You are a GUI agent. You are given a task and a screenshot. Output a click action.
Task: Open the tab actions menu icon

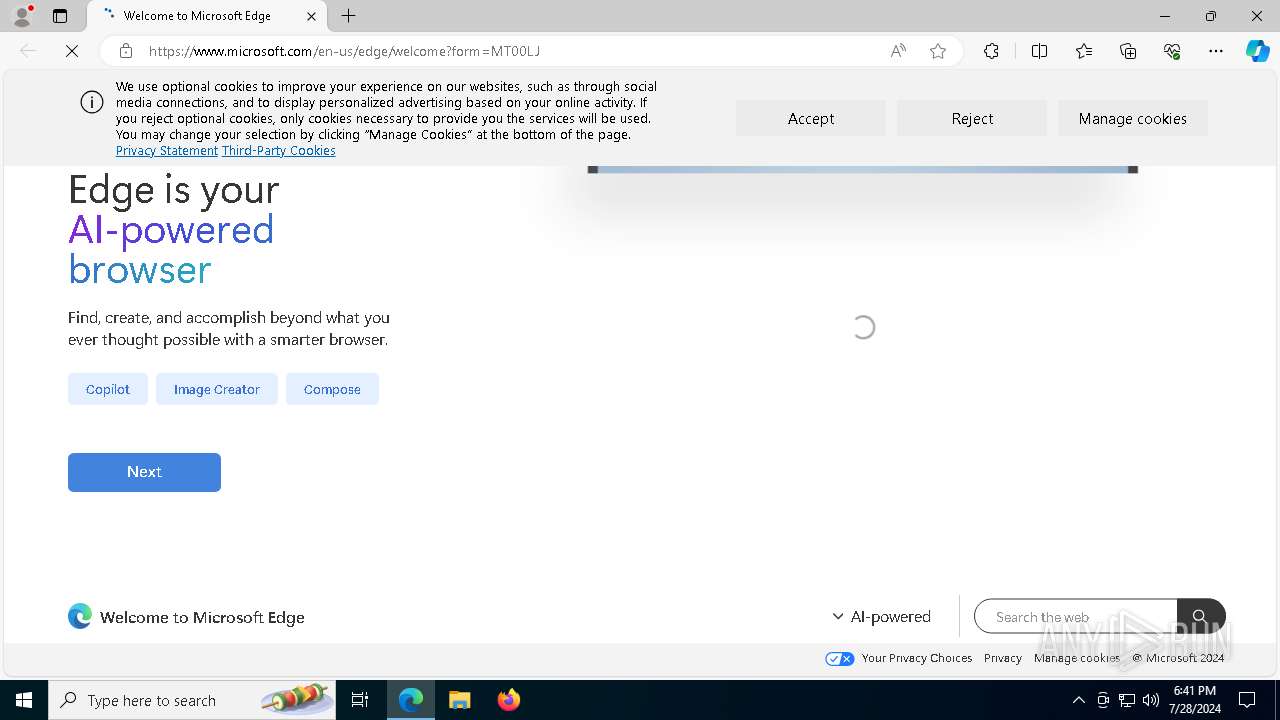[x=60, y=16]
